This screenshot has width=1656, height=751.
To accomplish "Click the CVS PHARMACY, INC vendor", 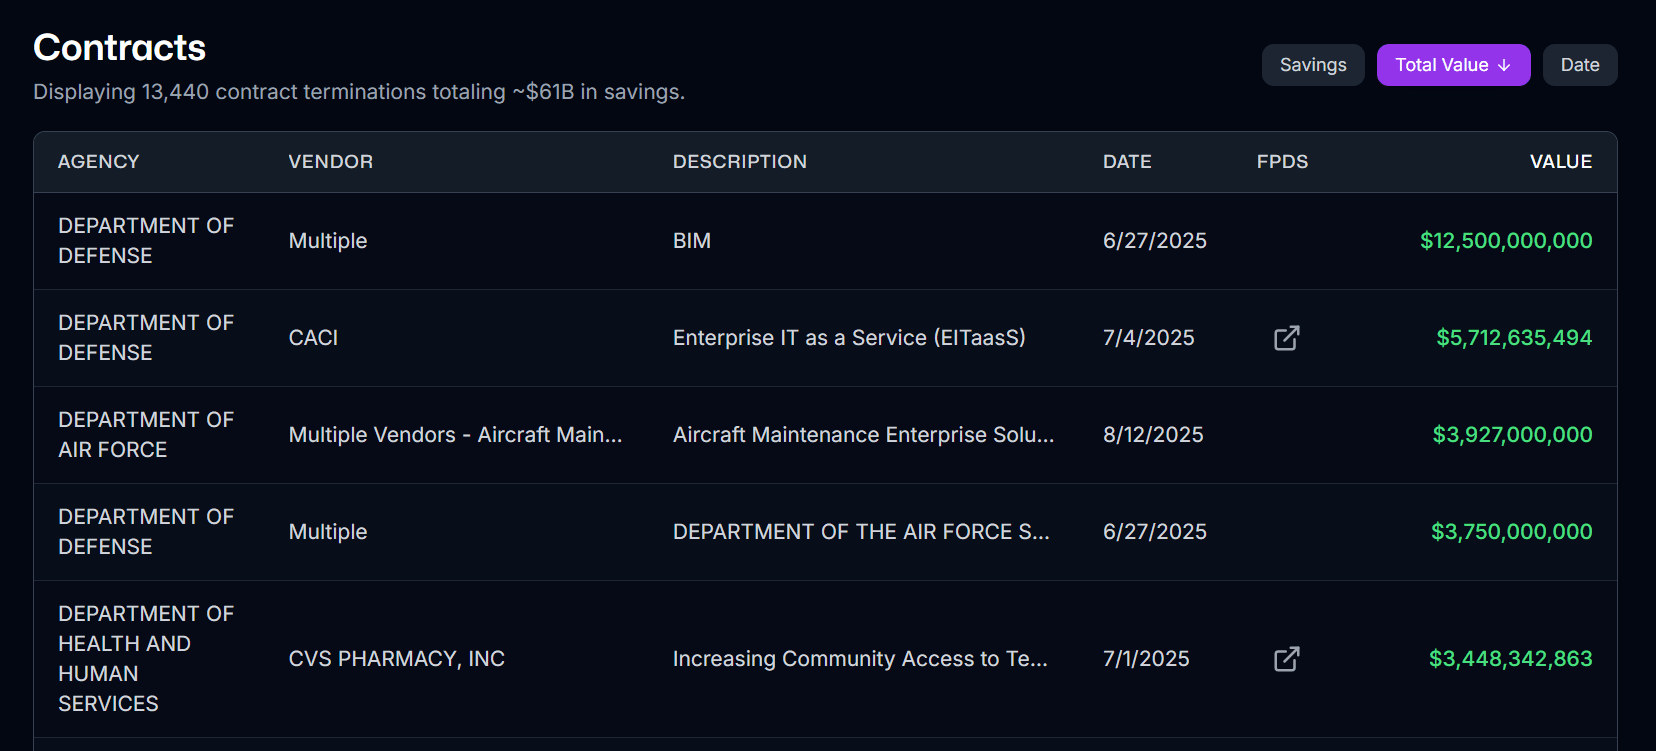I will (396, 659).
